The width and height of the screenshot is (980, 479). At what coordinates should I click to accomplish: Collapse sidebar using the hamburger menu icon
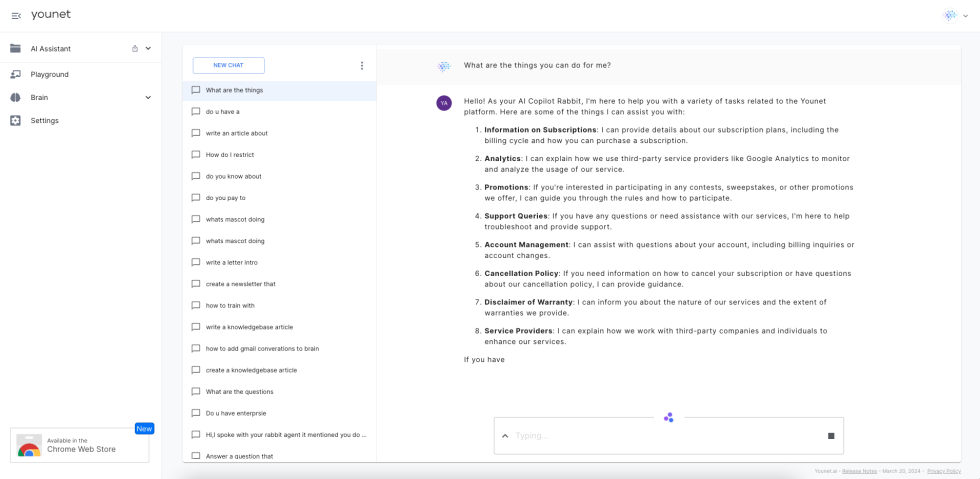pos(16,15)
